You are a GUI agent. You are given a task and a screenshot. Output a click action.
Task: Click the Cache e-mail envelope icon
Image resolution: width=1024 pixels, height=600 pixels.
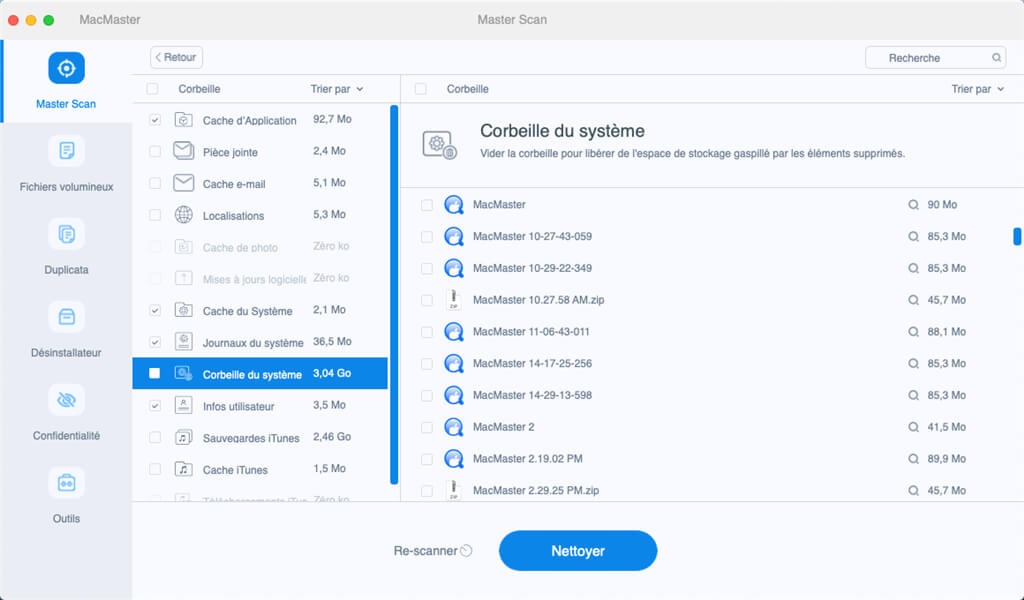pos(184,183)
